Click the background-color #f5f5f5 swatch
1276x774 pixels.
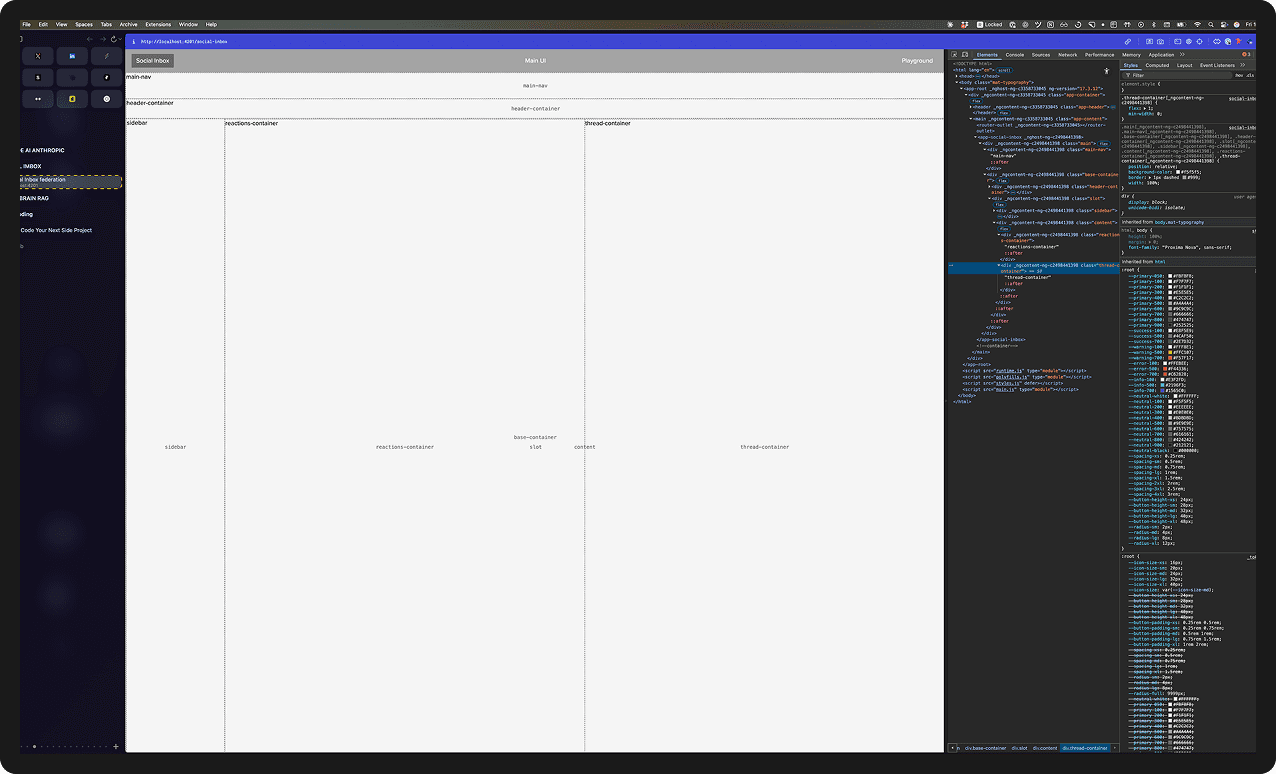pos(1178,172)
